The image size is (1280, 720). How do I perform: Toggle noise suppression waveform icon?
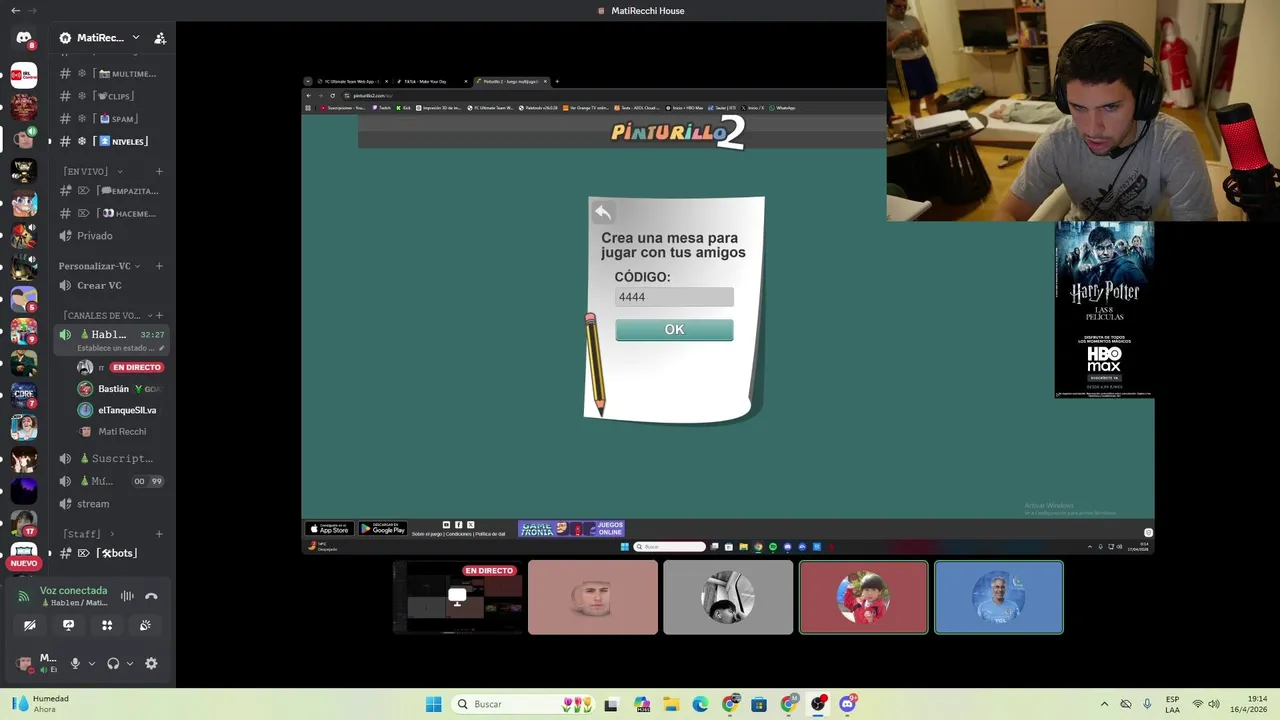click(127, 596)
